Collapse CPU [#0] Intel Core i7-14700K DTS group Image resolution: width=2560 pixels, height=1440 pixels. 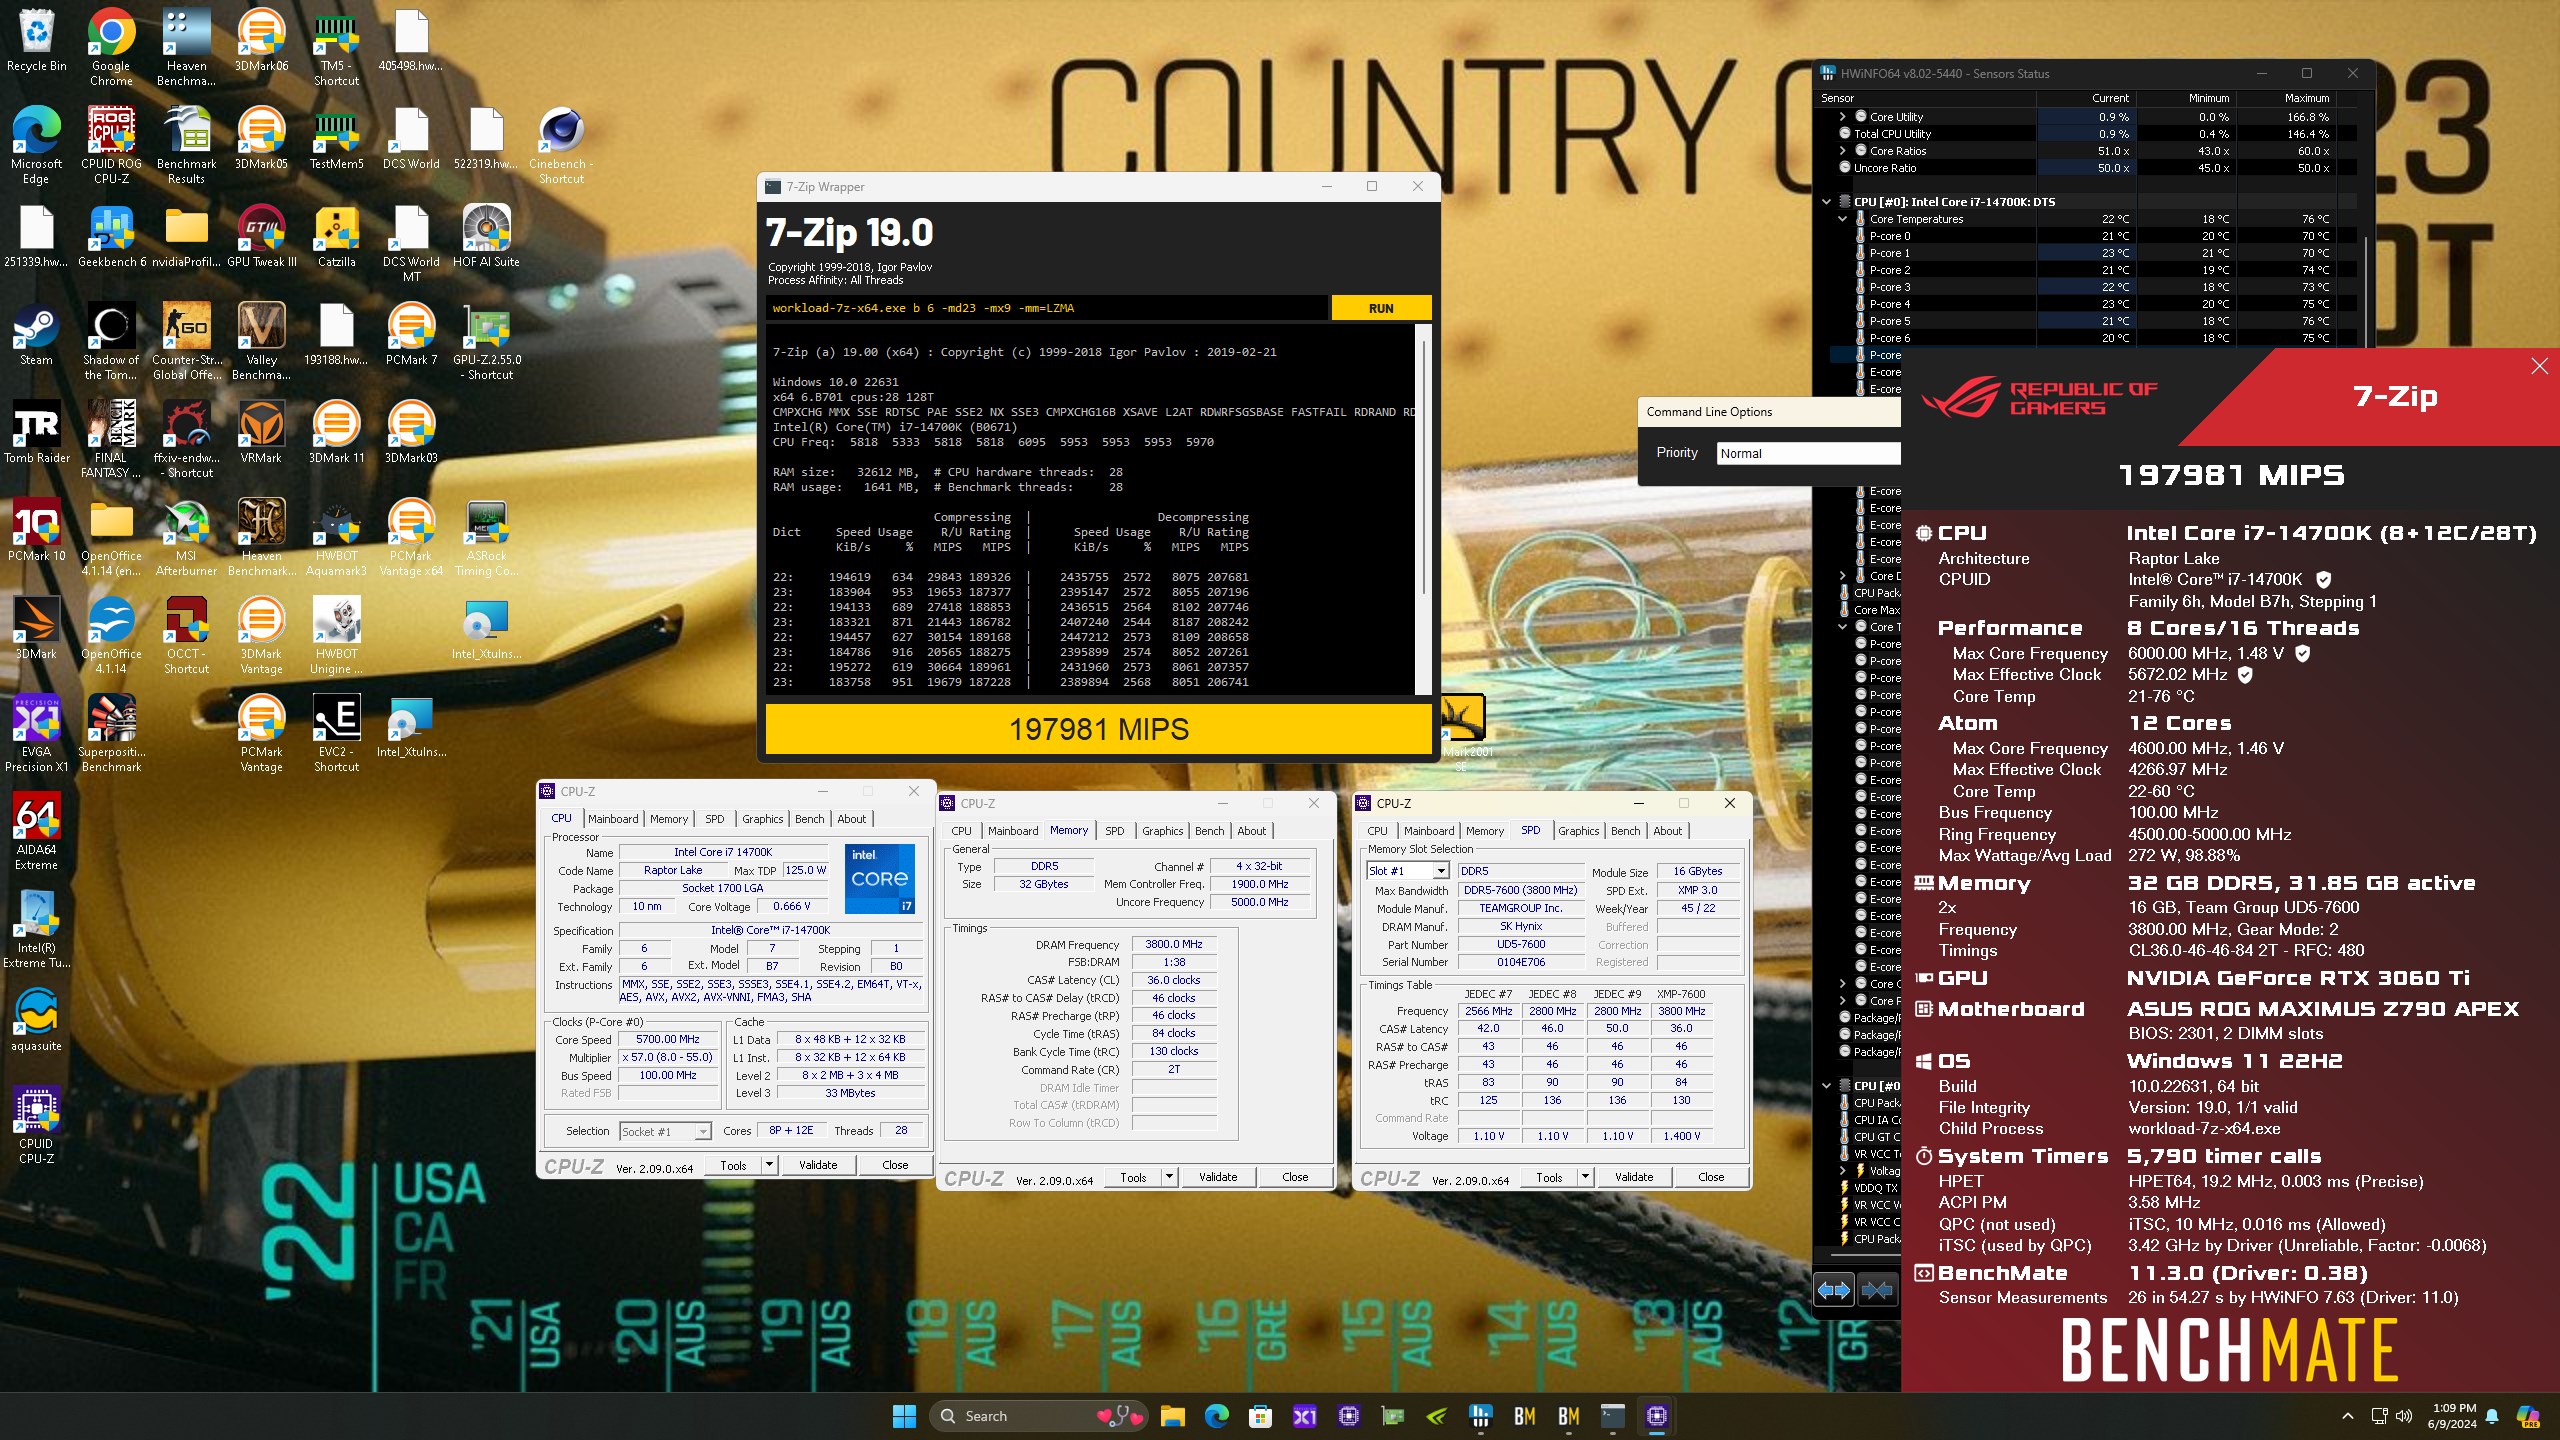click(1827, 202)
